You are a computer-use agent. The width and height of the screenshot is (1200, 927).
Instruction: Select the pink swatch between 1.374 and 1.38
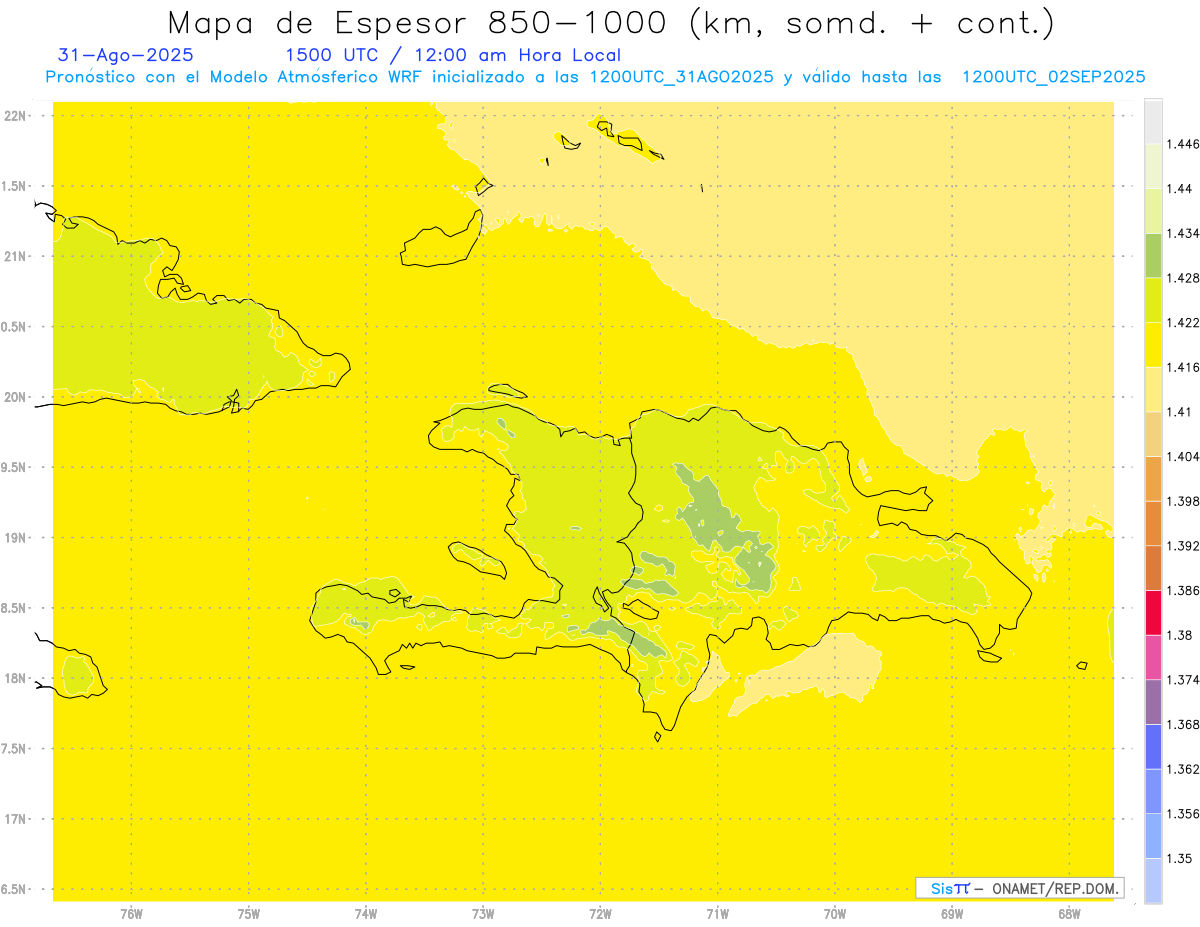(x=1153, y=657)
